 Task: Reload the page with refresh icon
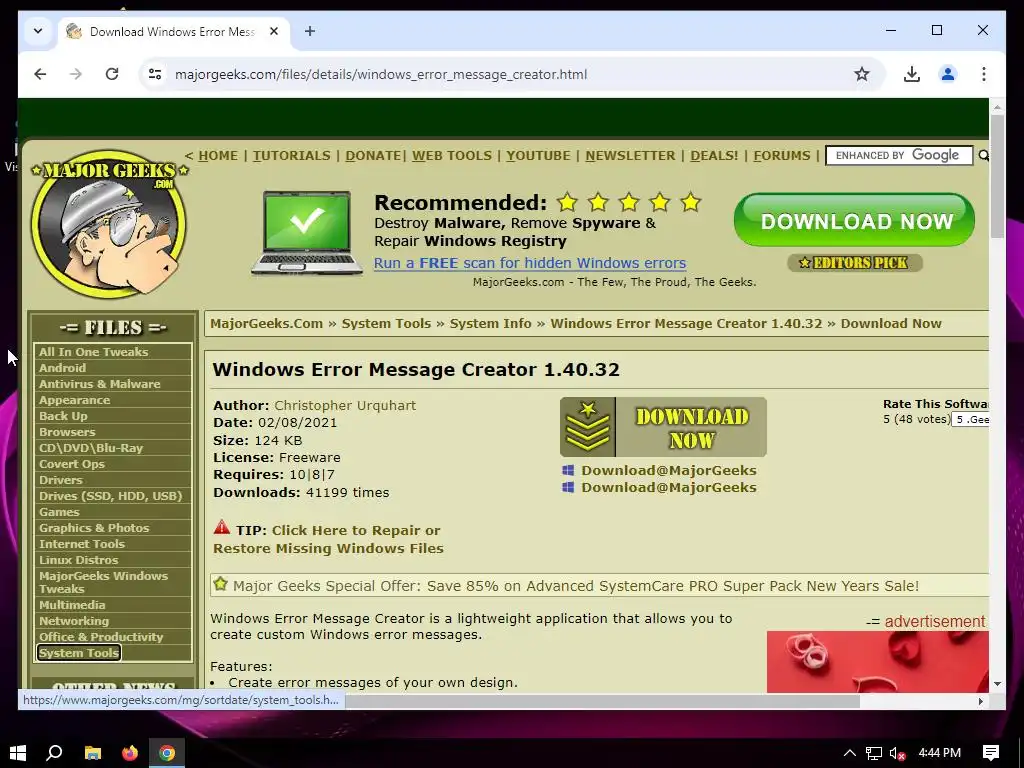pos(112,74)
